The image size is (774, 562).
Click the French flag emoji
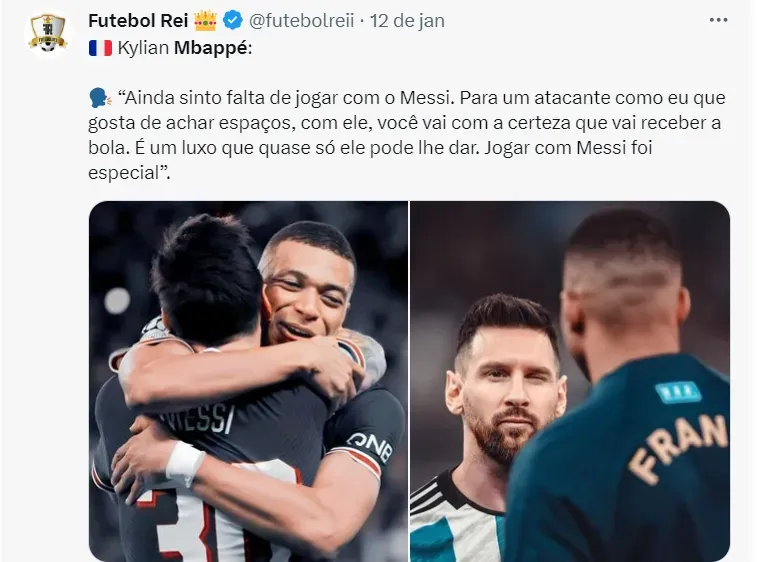coord(100,48)
